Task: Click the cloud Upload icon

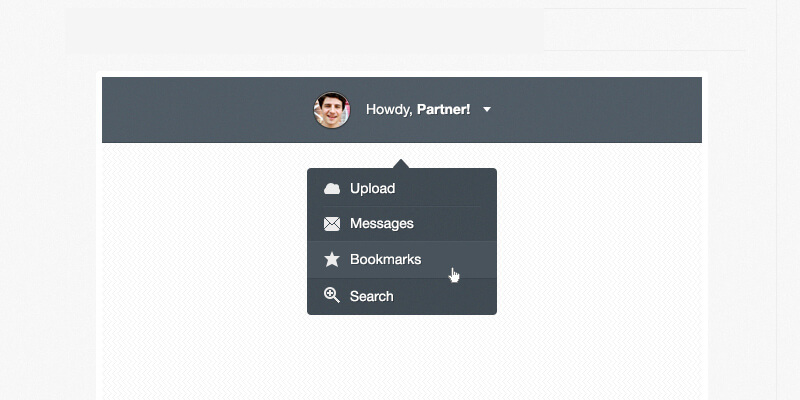Action: pyautogui.click(x=332, y=188)
